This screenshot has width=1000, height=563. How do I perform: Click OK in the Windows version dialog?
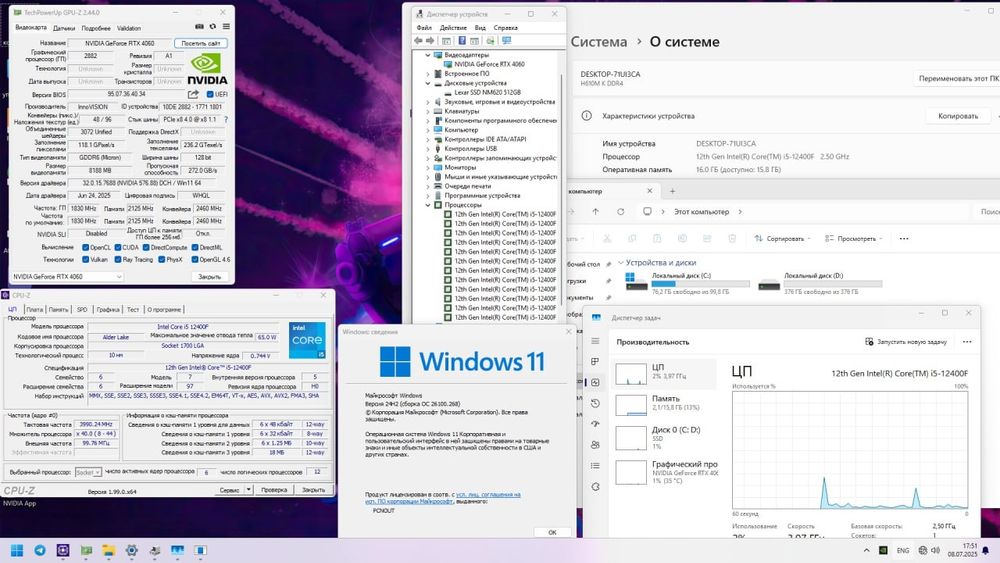(x=552, y=532)
